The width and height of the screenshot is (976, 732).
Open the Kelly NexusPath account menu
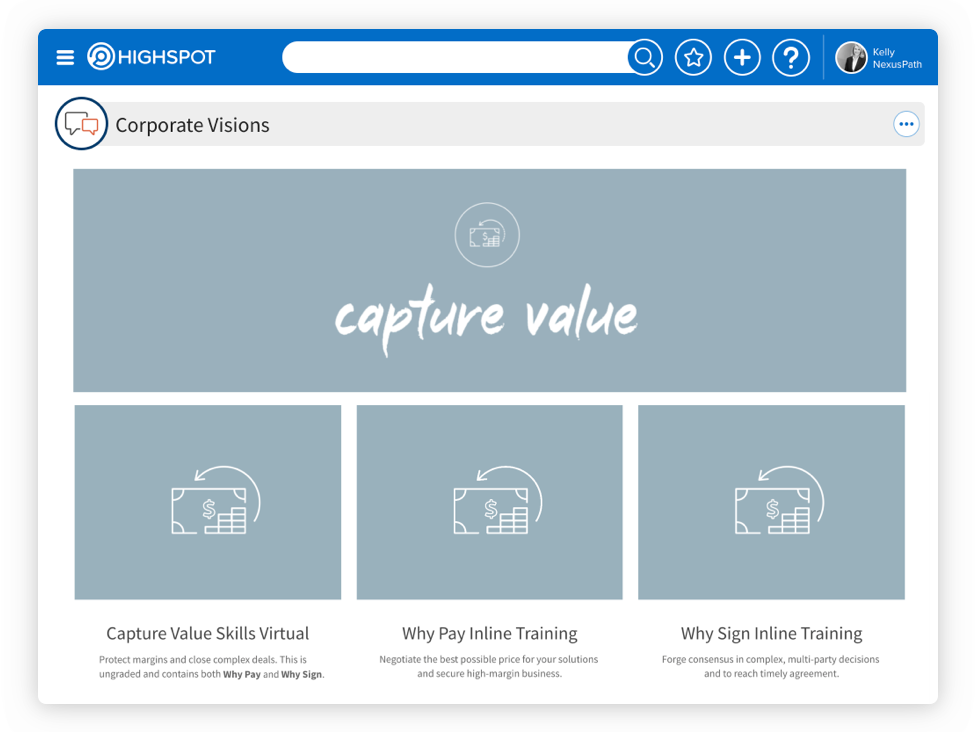(x=896, y=58)
